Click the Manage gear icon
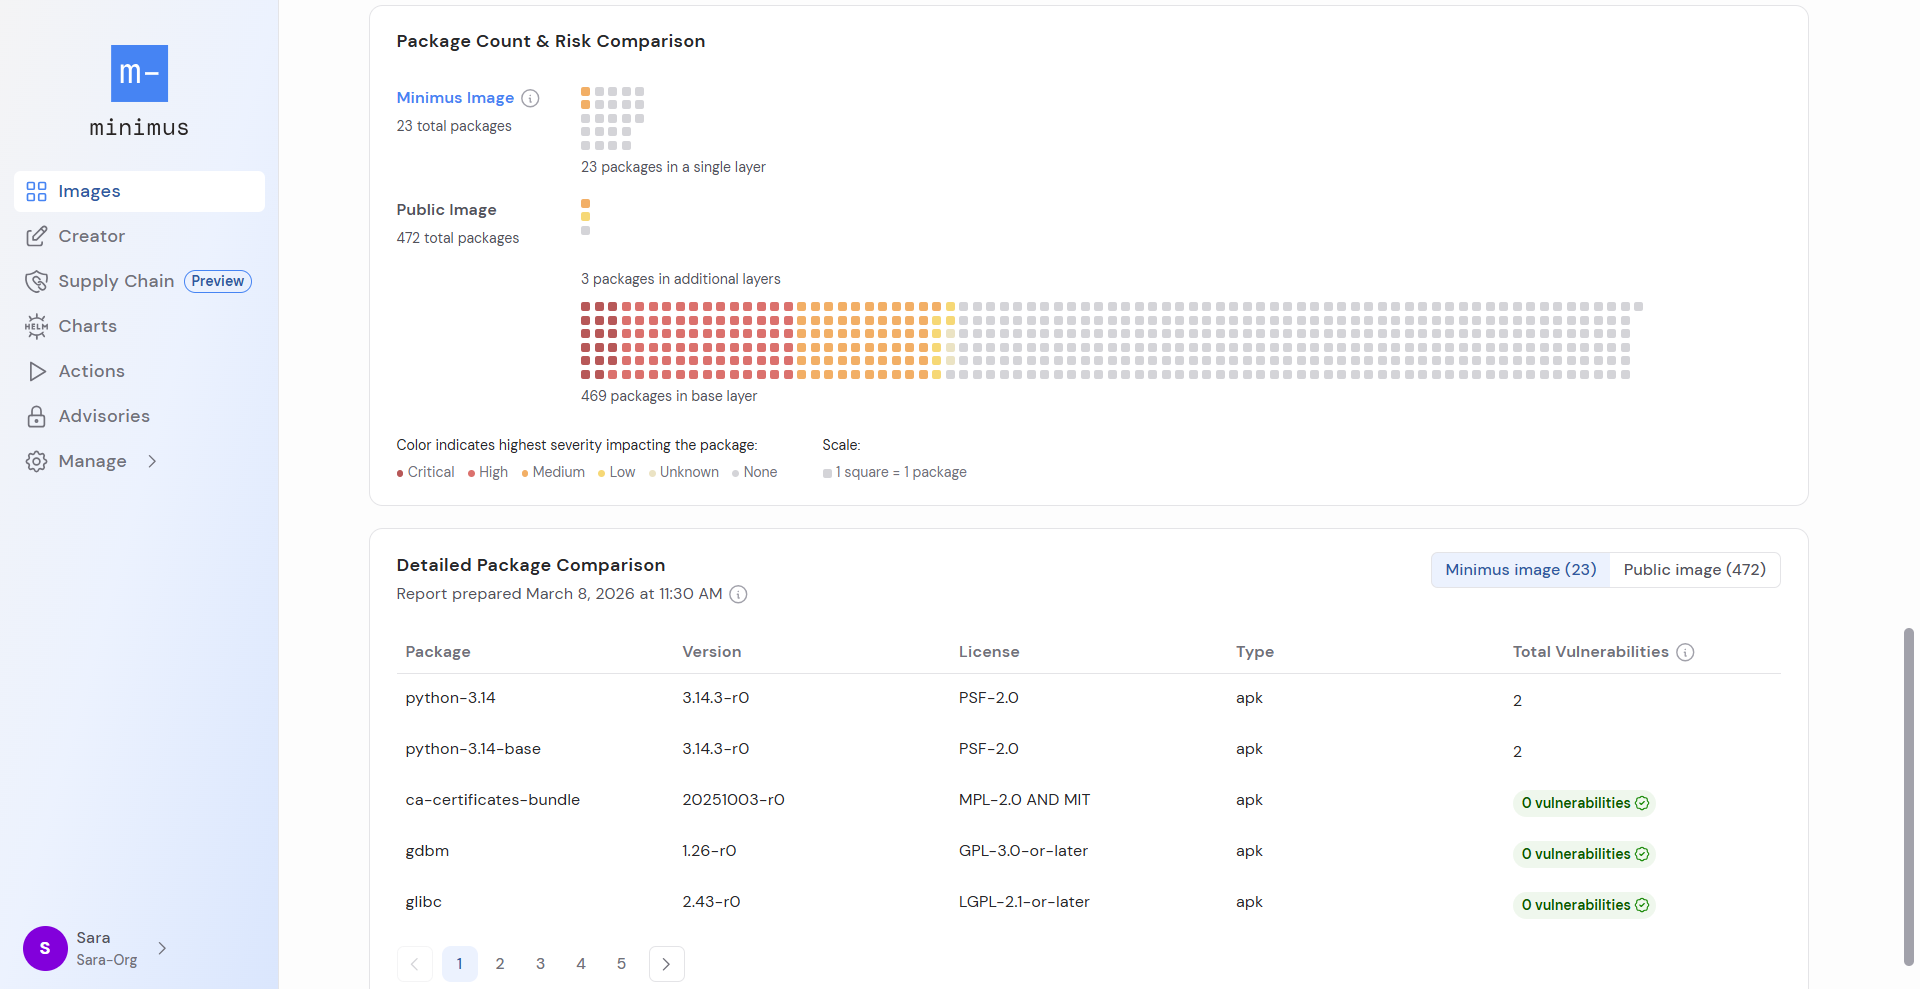This screenshot has height=989, width=1920. (x=37, y=461)
